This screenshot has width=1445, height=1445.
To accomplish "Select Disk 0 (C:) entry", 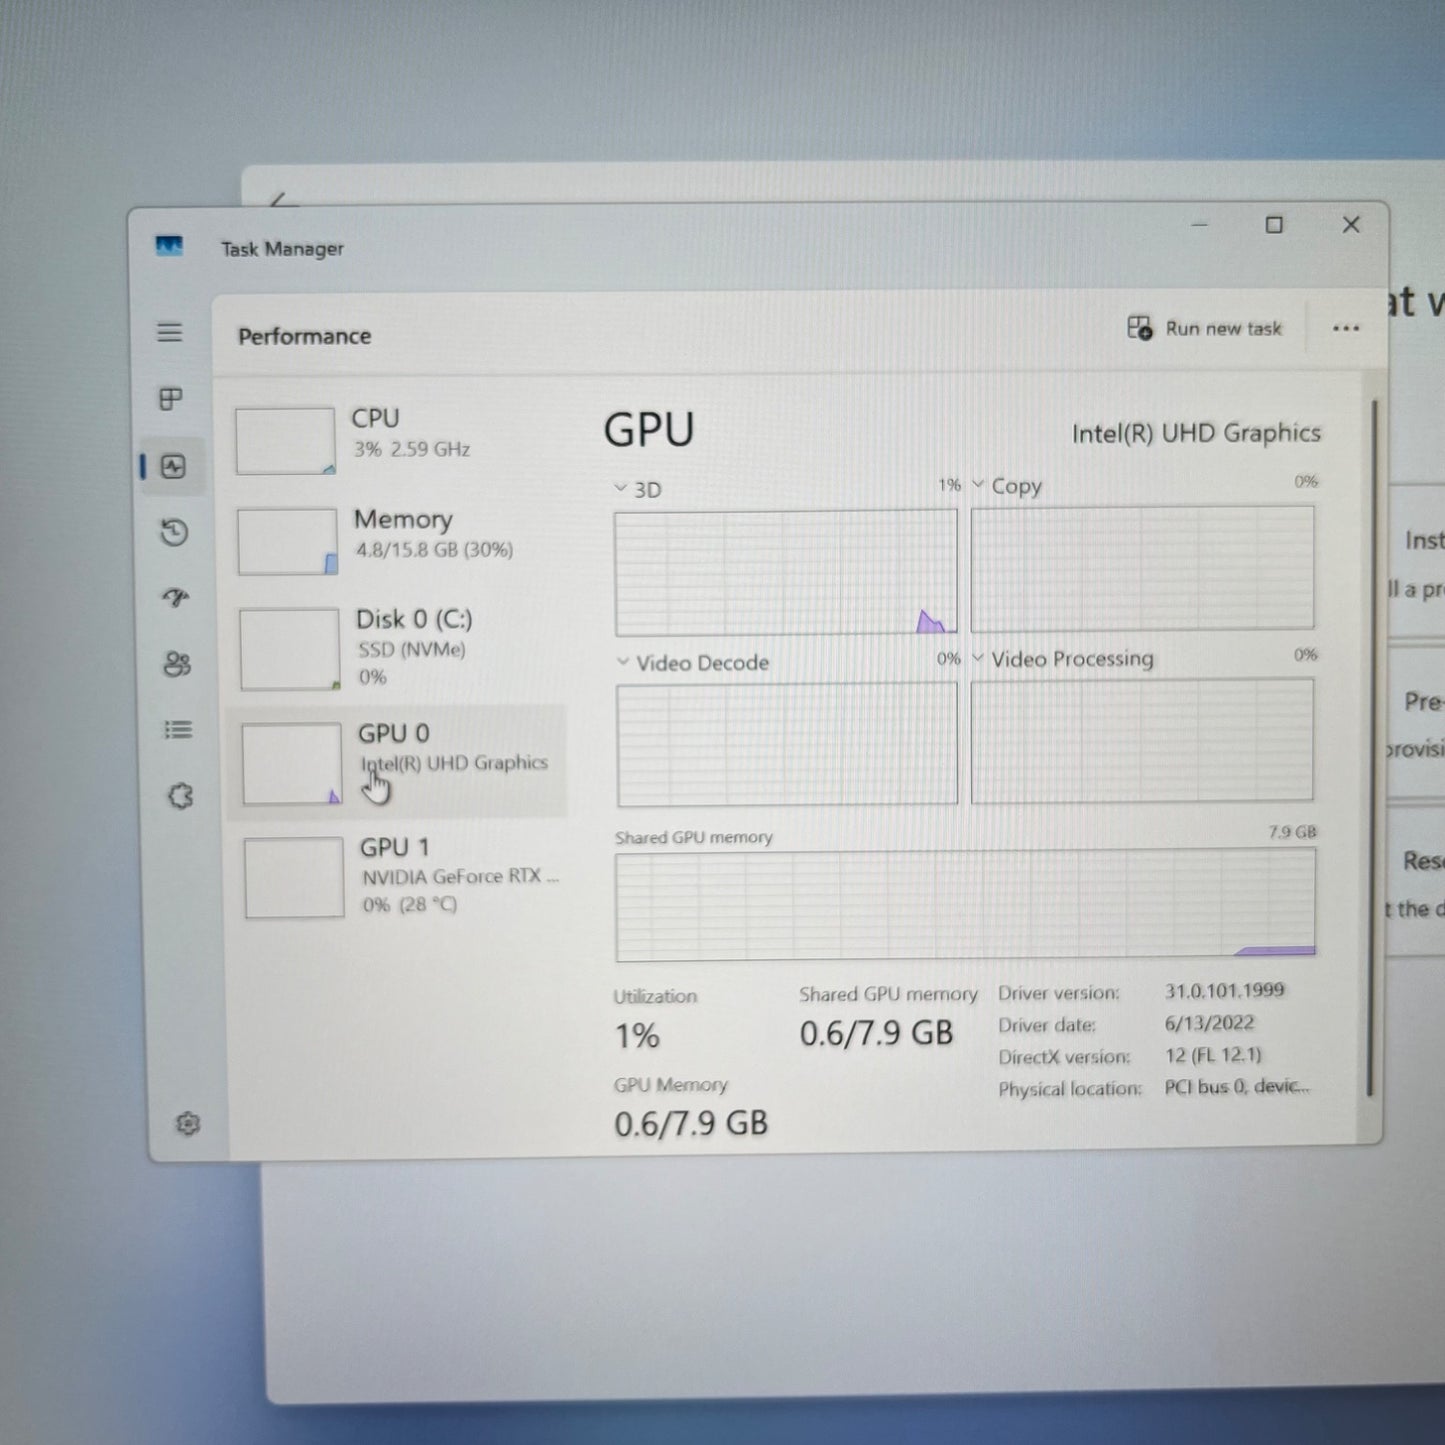I will 399,648.
